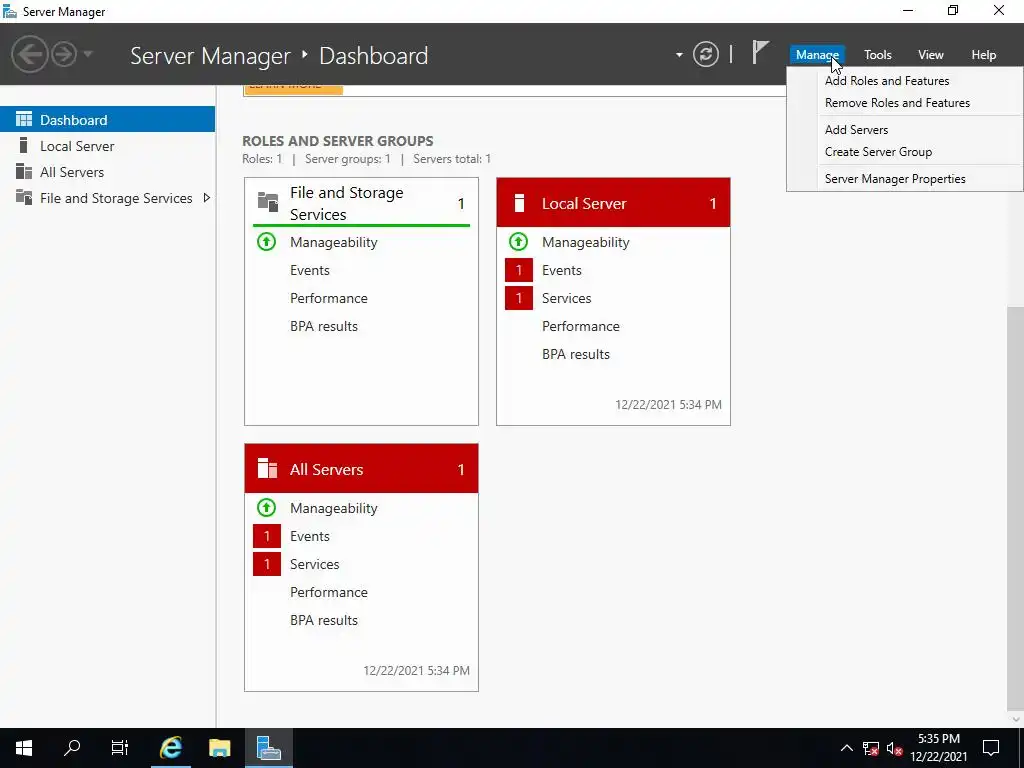Image resolution: width=1024 pixels, height=768 pixels.
Task: Open Events in Local Server tile
Action: pos(562,270)
